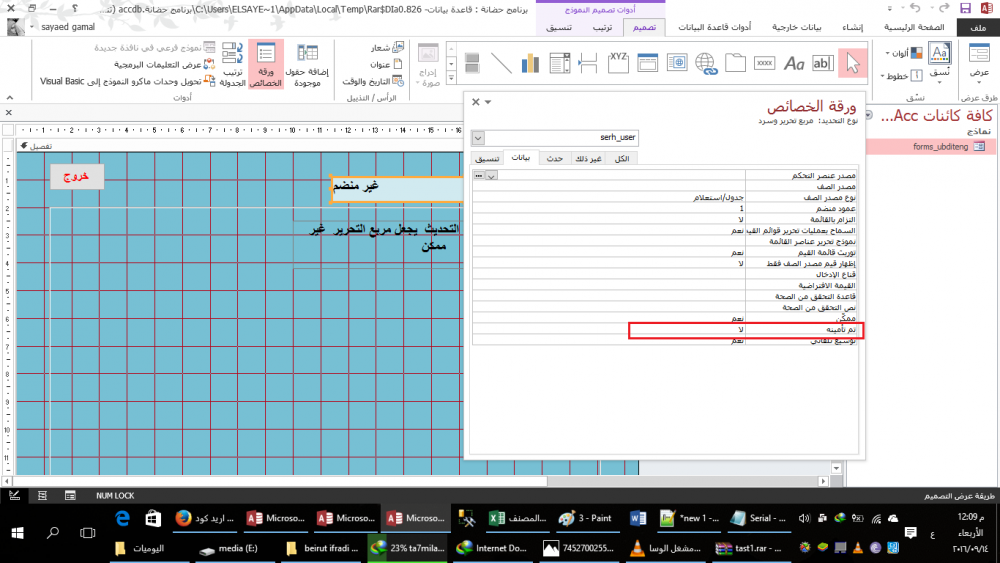Screen dimensions: 1000x563
Task: Open Help via the question mark icon
Action: pyautogui.click(x=75, y=8)
